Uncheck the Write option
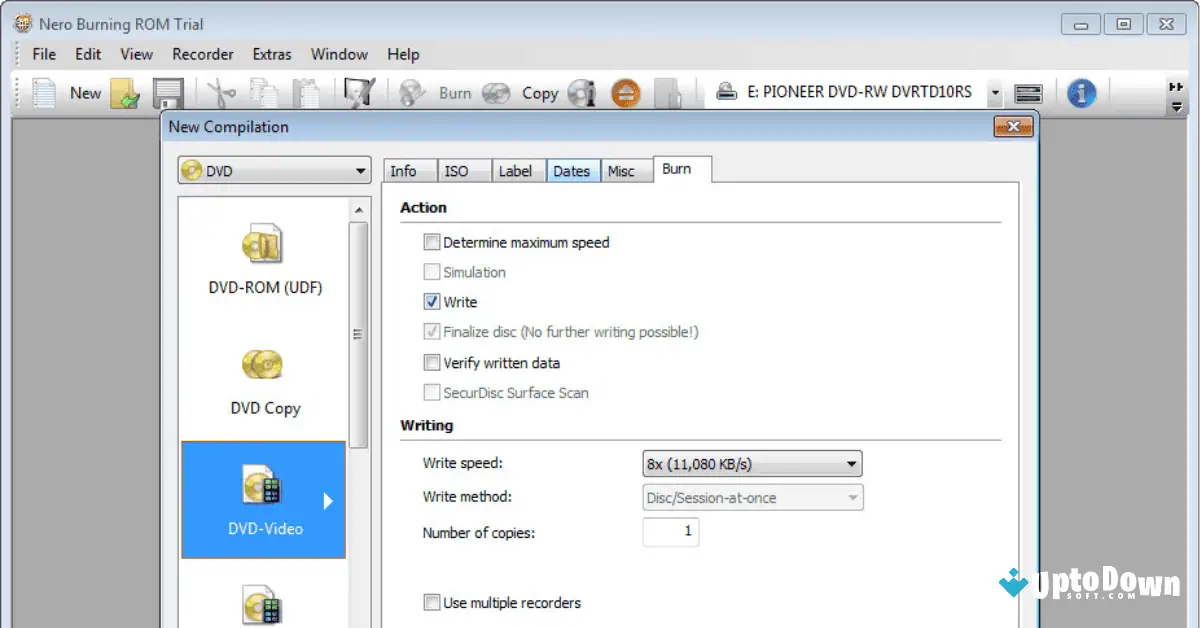The height and width of the screenshot is (628, 1200). click(432, 301)
